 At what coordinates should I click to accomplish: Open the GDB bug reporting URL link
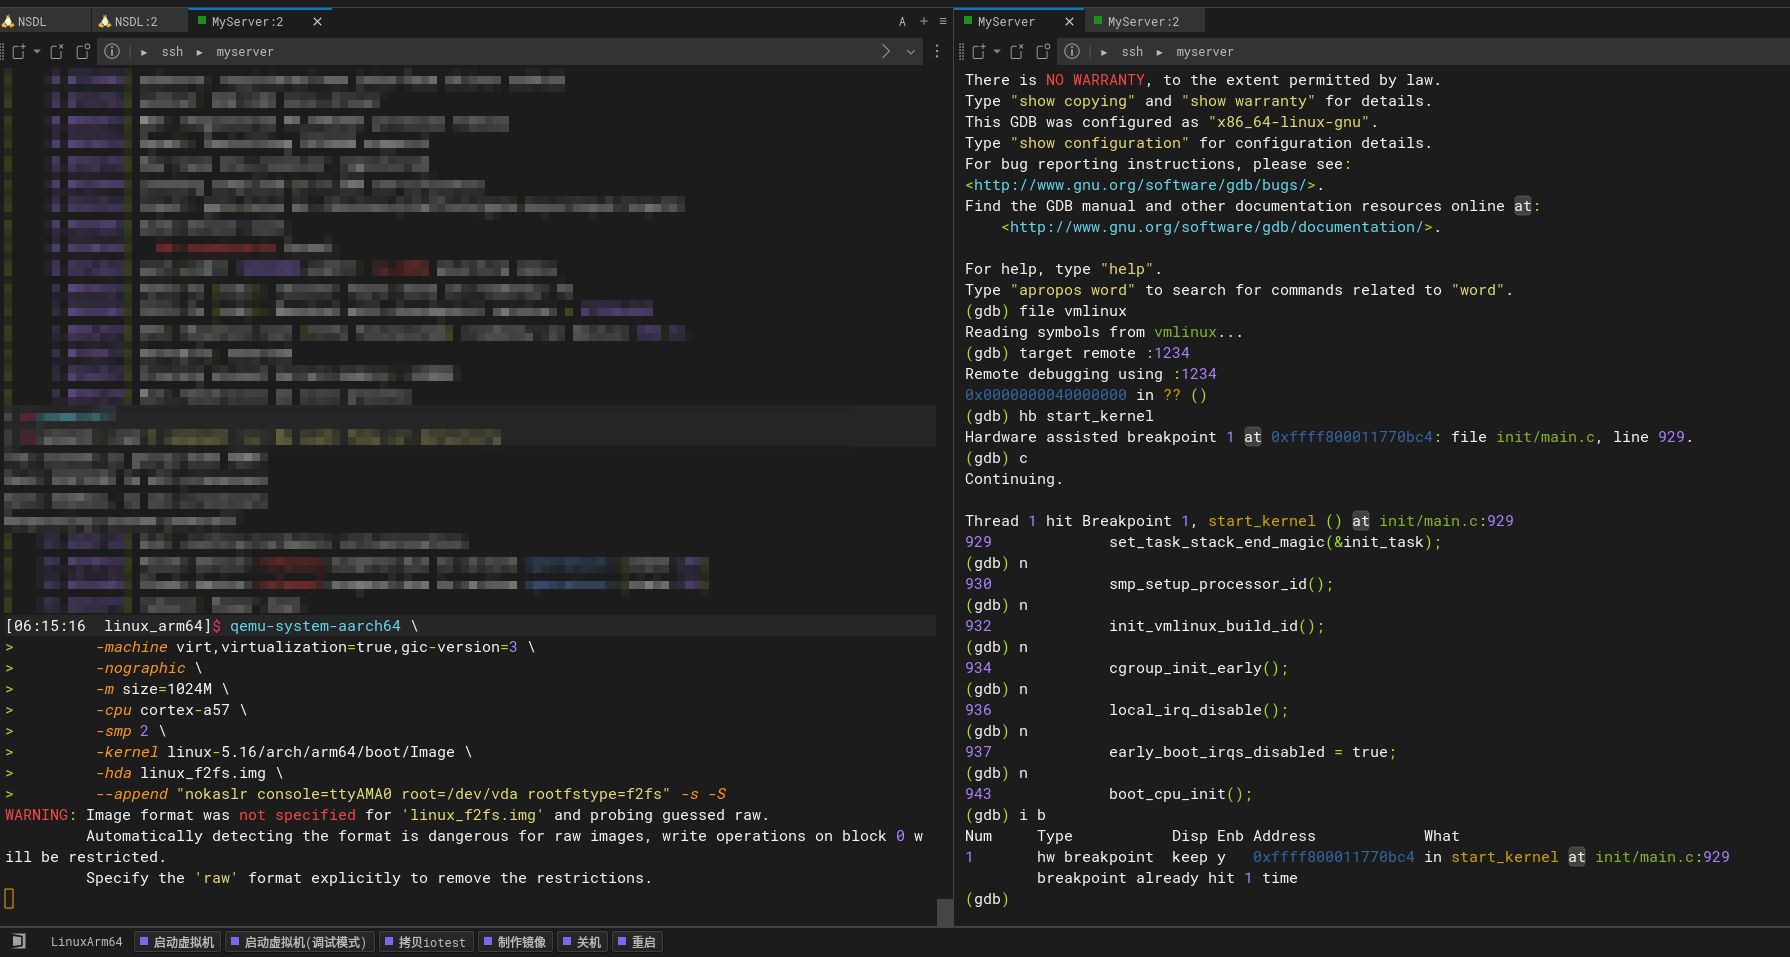(1139, 184)
